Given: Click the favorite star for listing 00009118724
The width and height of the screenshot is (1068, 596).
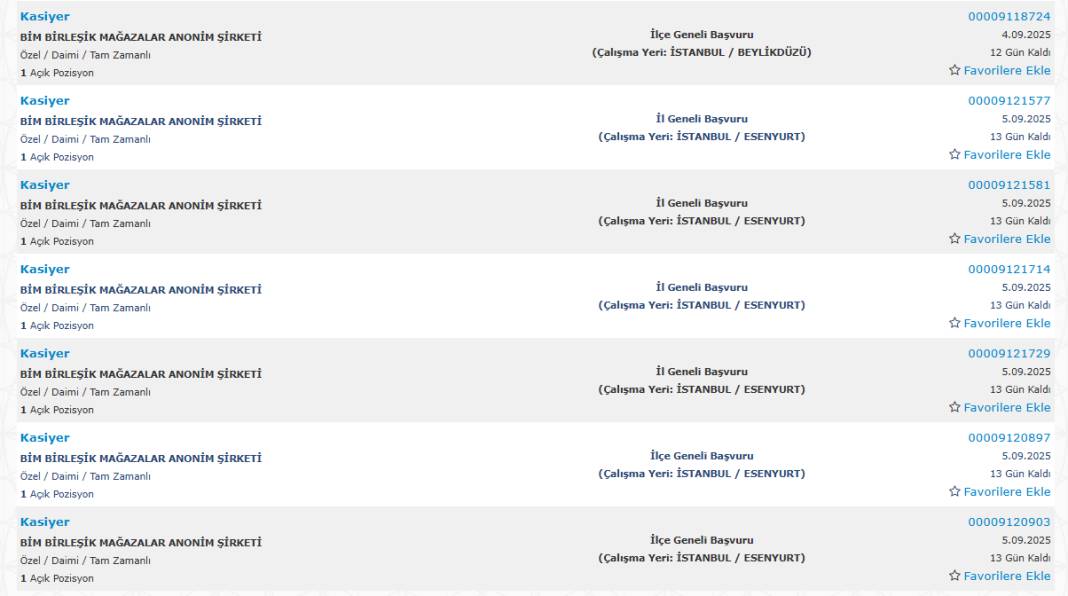Looking at the screenshot, I should tap(954, 71).
